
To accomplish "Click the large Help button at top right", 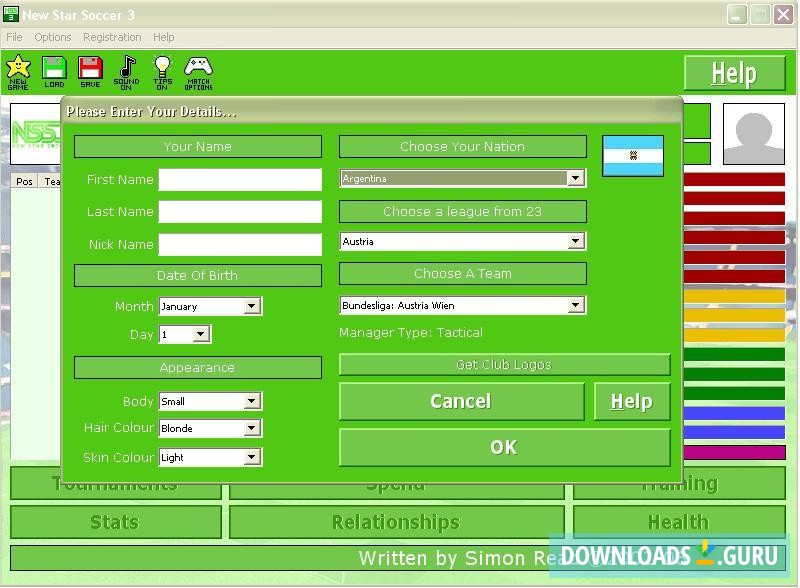I will (x=734, y=74).
